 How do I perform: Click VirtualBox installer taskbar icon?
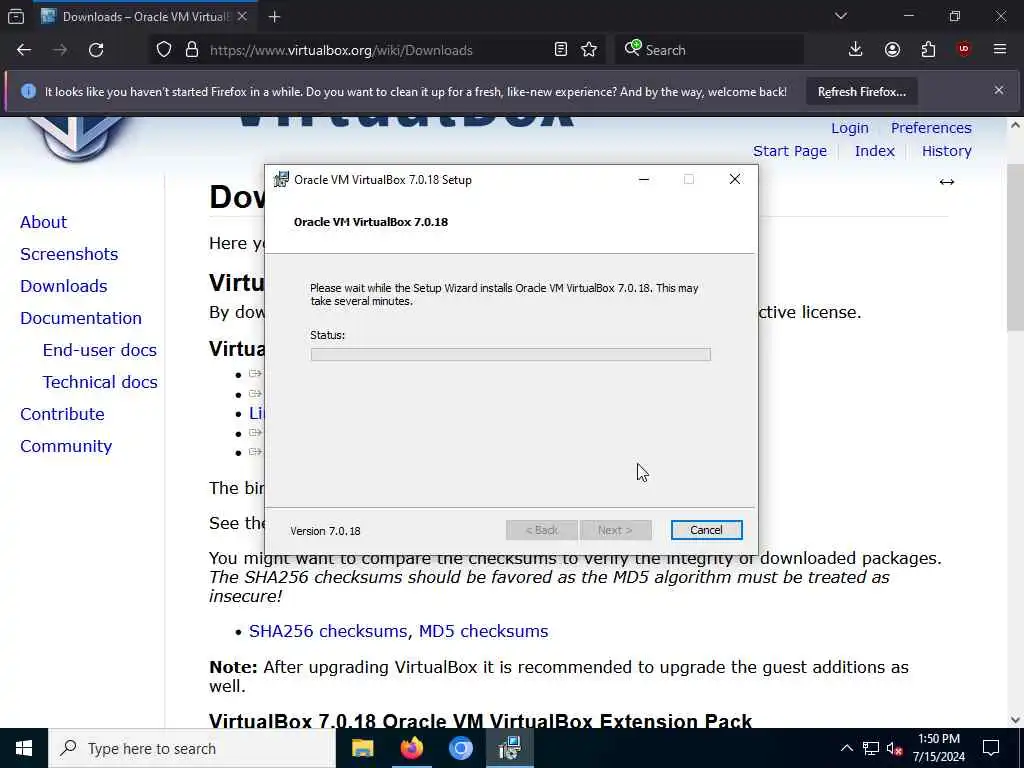[x=509, y=748]
